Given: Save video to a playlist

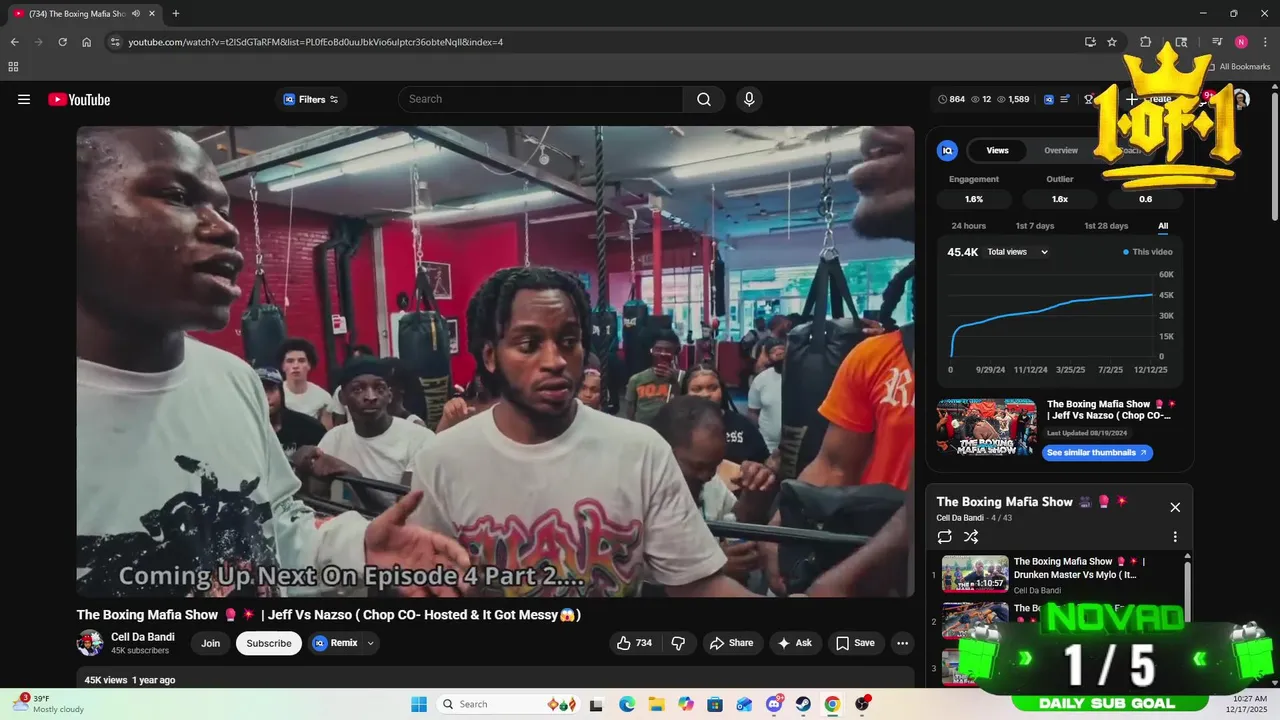Looking at the screenshot, I should point(856,643).
